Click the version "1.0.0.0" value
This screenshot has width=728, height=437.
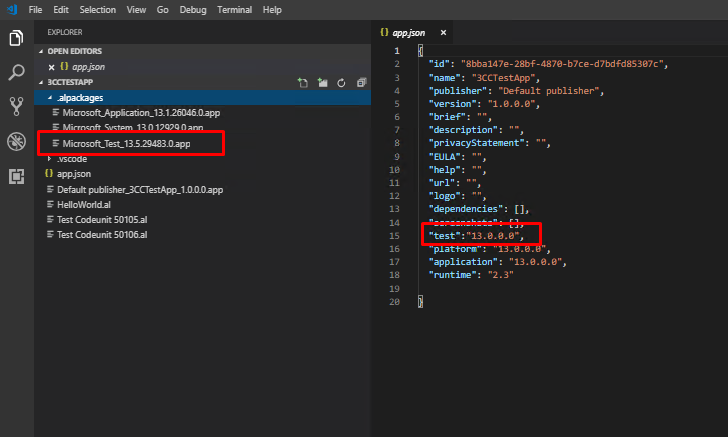point(511,104)
